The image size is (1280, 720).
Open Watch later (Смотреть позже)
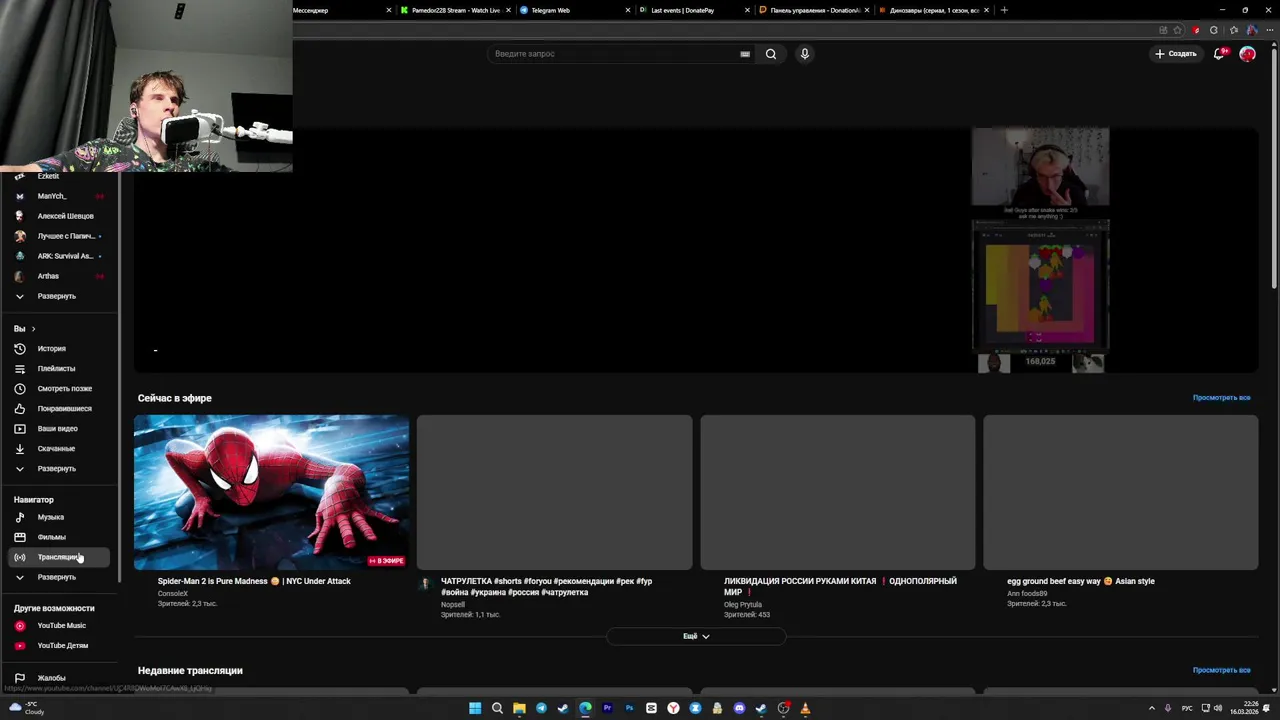(x=60, y=389)
